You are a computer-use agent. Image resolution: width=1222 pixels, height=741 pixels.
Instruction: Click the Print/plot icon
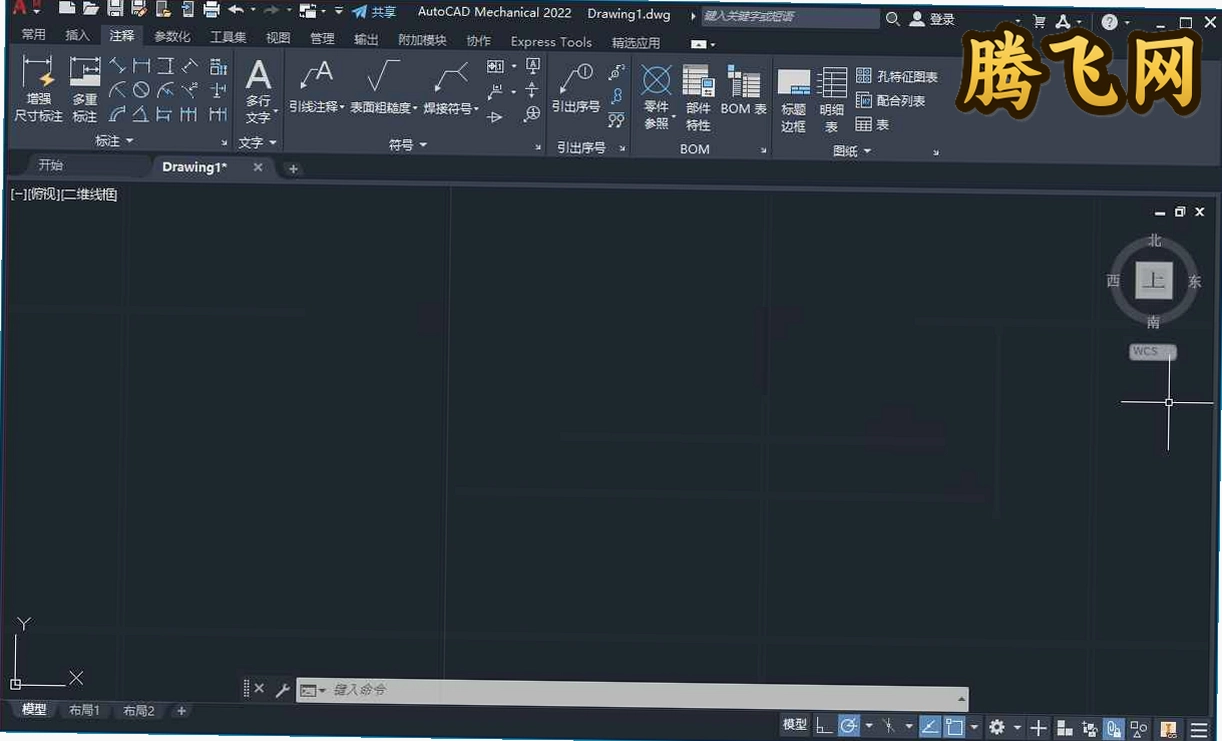click(211, 10)
